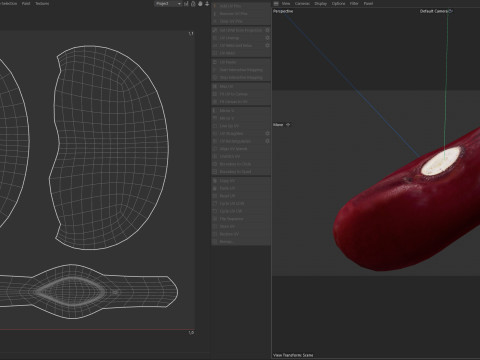Open settings gear for UV Weld and Relax
480x360 pixels.
coord(267,45)
